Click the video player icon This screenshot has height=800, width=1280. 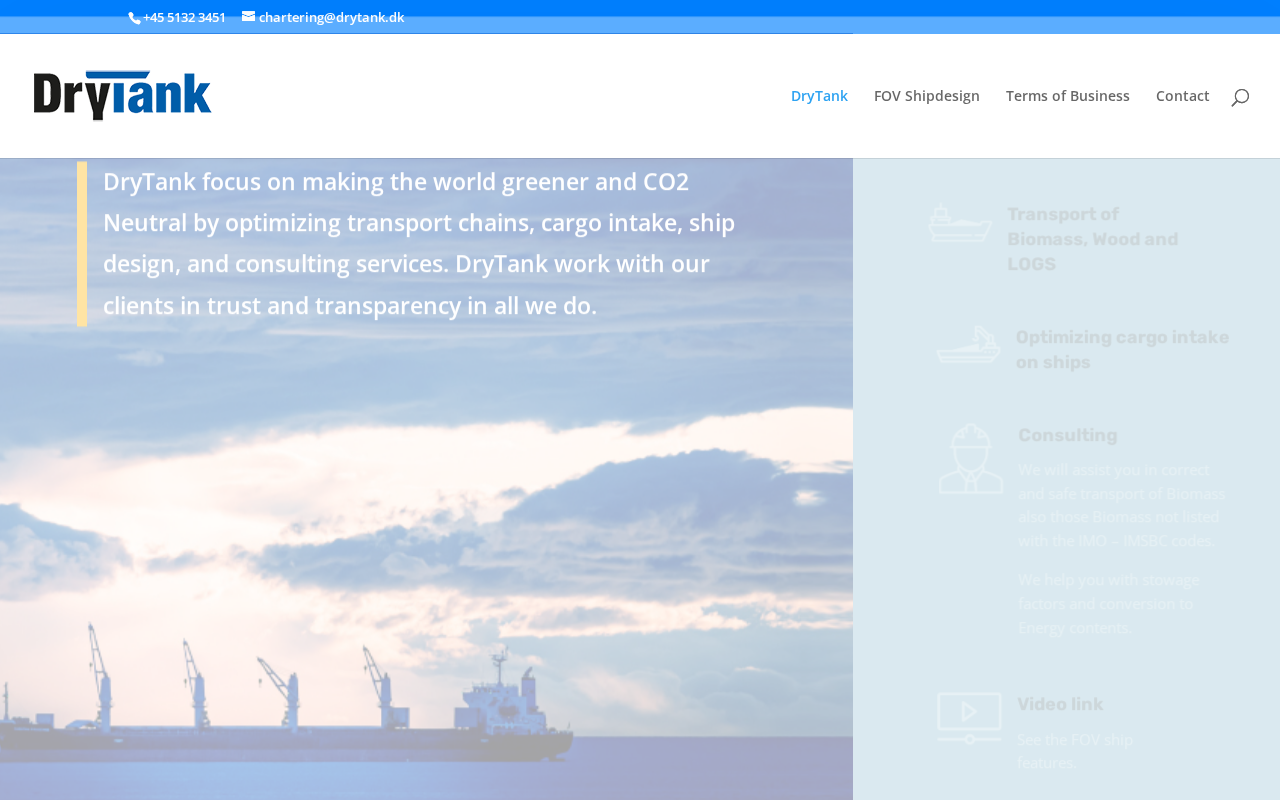[x=969, y=717]
